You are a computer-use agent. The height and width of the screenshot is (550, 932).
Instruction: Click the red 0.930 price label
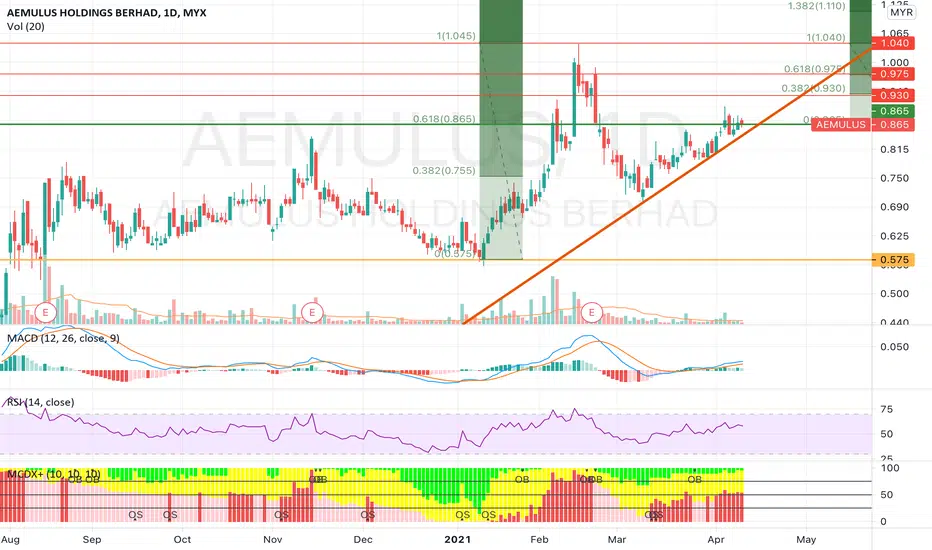click(x=893, y=95)
